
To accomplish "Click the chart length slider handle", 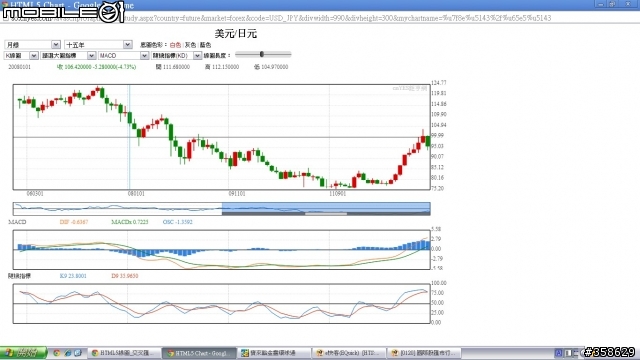I will (262, 54).
